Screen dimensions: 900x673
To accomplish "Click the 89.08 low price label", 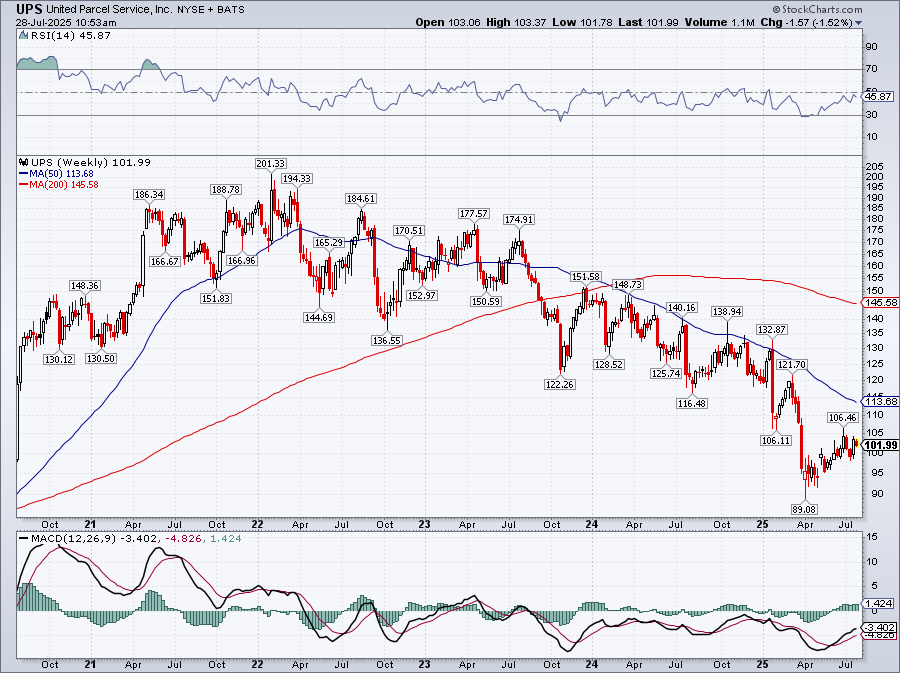I will (x=805, y=508).
